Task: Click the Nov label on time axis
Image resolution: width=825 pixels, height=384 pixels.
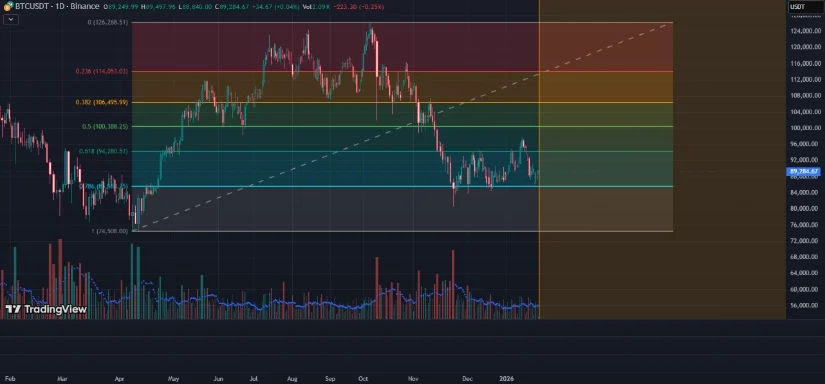Action: click(413, 378)
